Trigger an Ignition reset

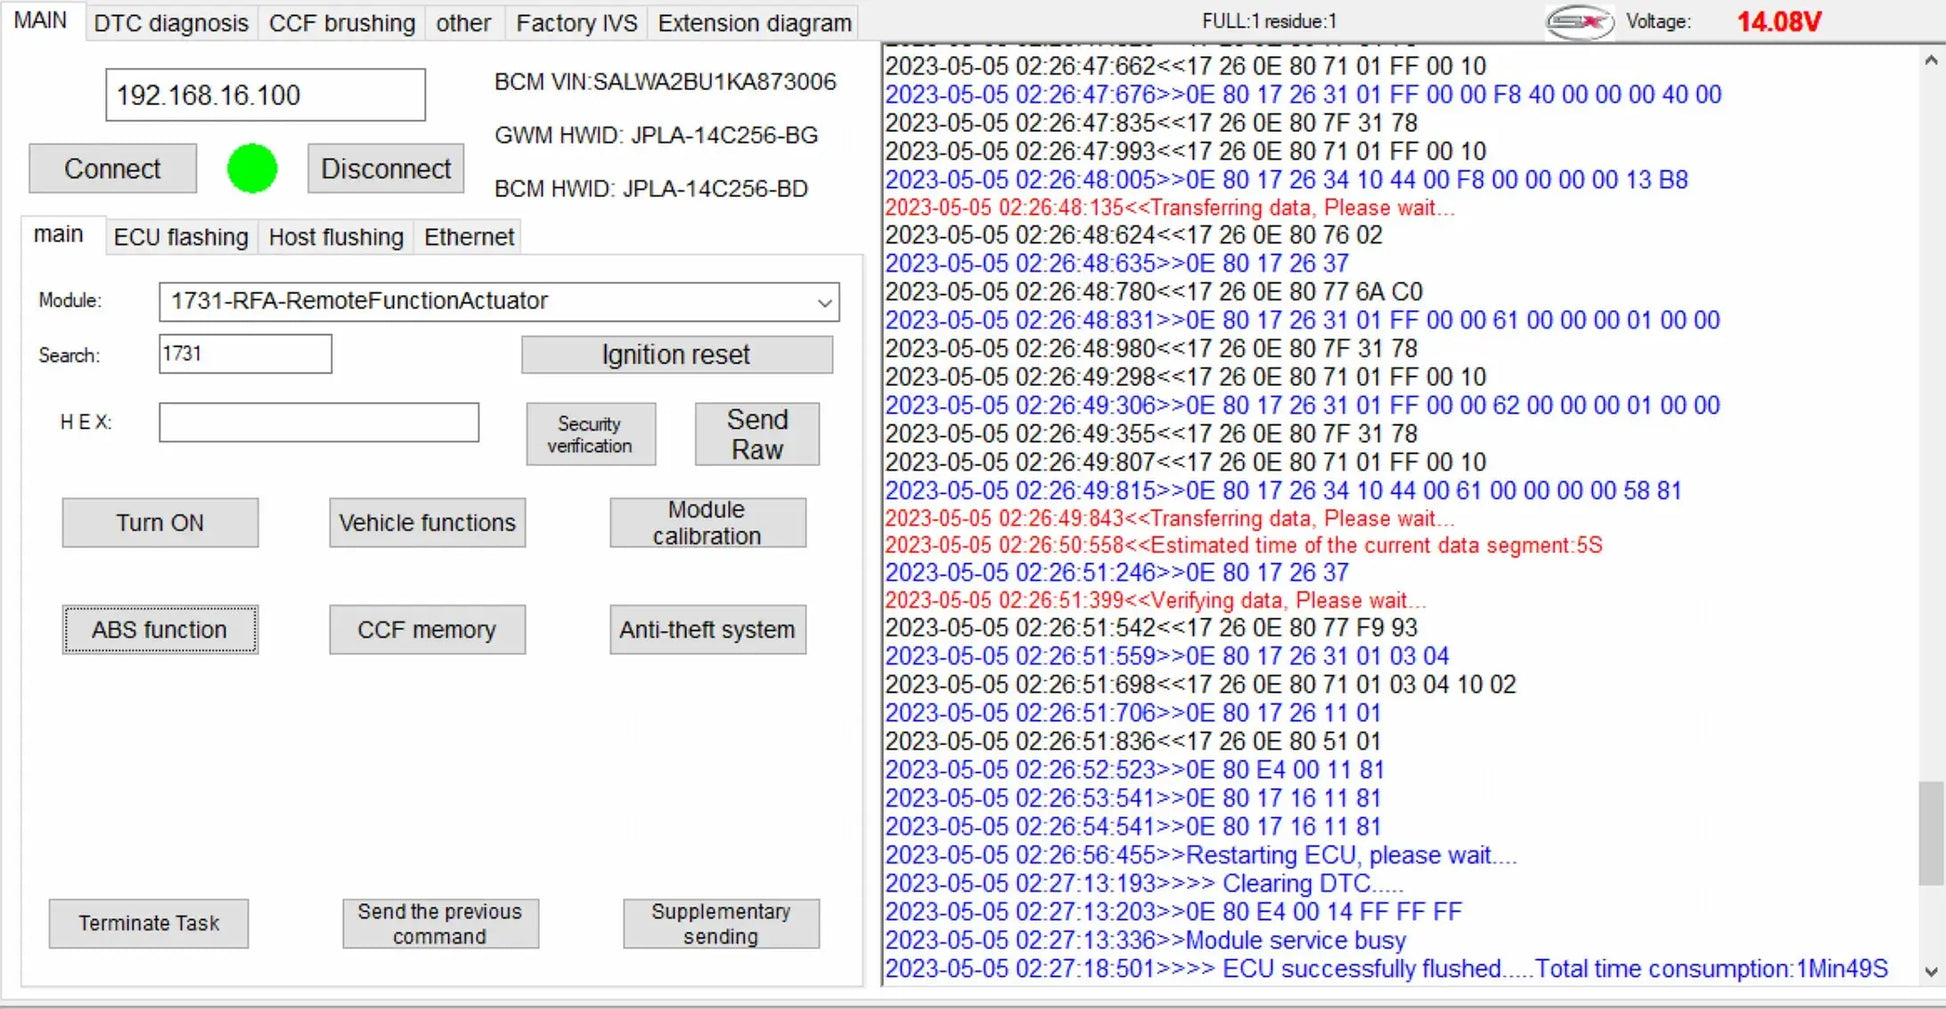[x=676, y=354]
